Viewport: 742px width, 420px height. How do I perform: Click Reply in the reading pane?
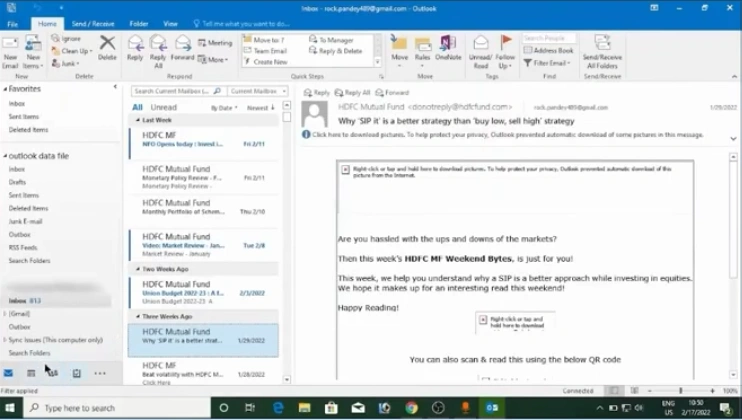click(x=317, y=93)
